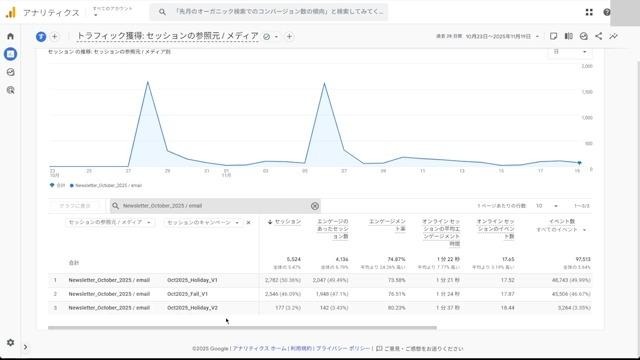Image resolution: width=640 pixels, height=360 pixels.
Task: Click Oct2025_Holiday_V1 campaign cell
Action: tap(192, 280)
